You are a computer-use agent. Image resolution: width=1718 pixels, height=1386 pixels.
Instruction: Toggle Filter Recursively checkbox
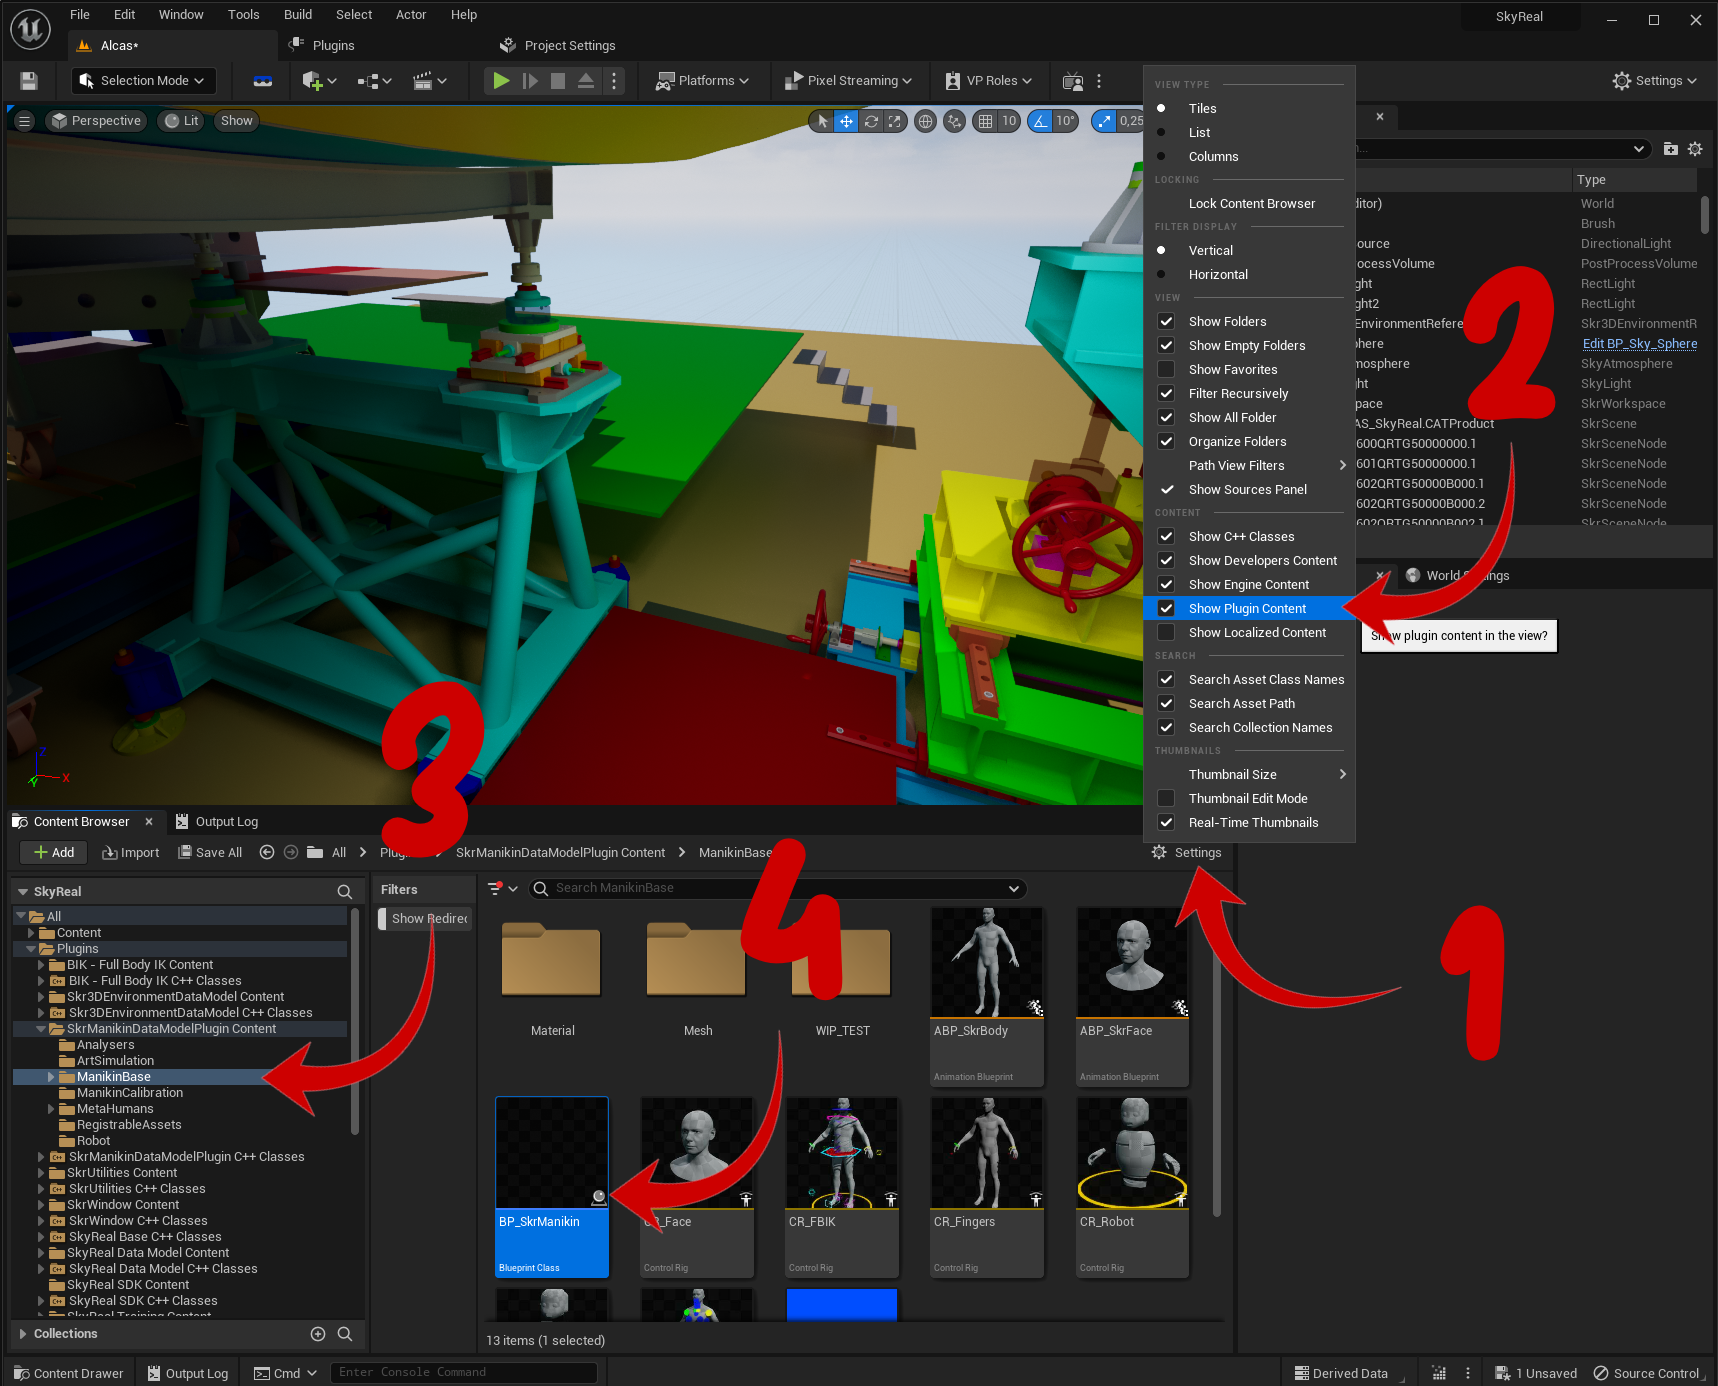click(x=1166, y=393)
